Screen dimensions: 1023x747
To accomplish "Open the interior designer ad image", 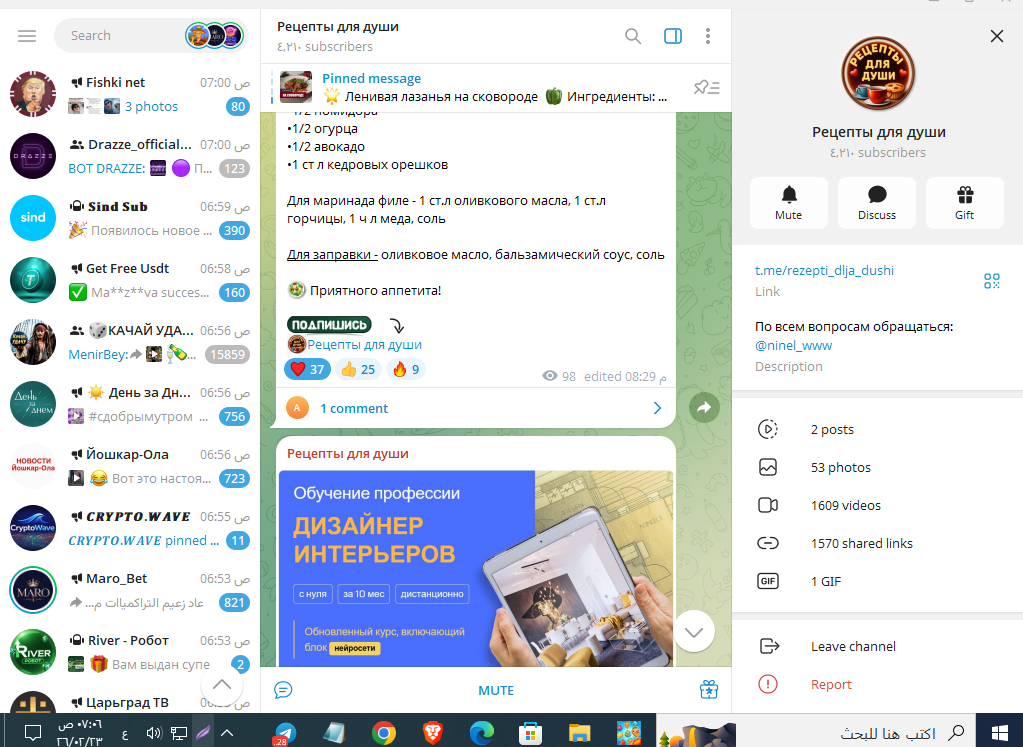I will click(x=476, y=568).
